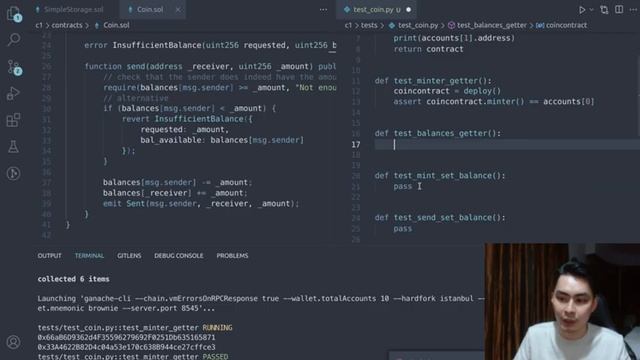
Task: Open the PROBLEMS panel tab
Action: (232, 256)
